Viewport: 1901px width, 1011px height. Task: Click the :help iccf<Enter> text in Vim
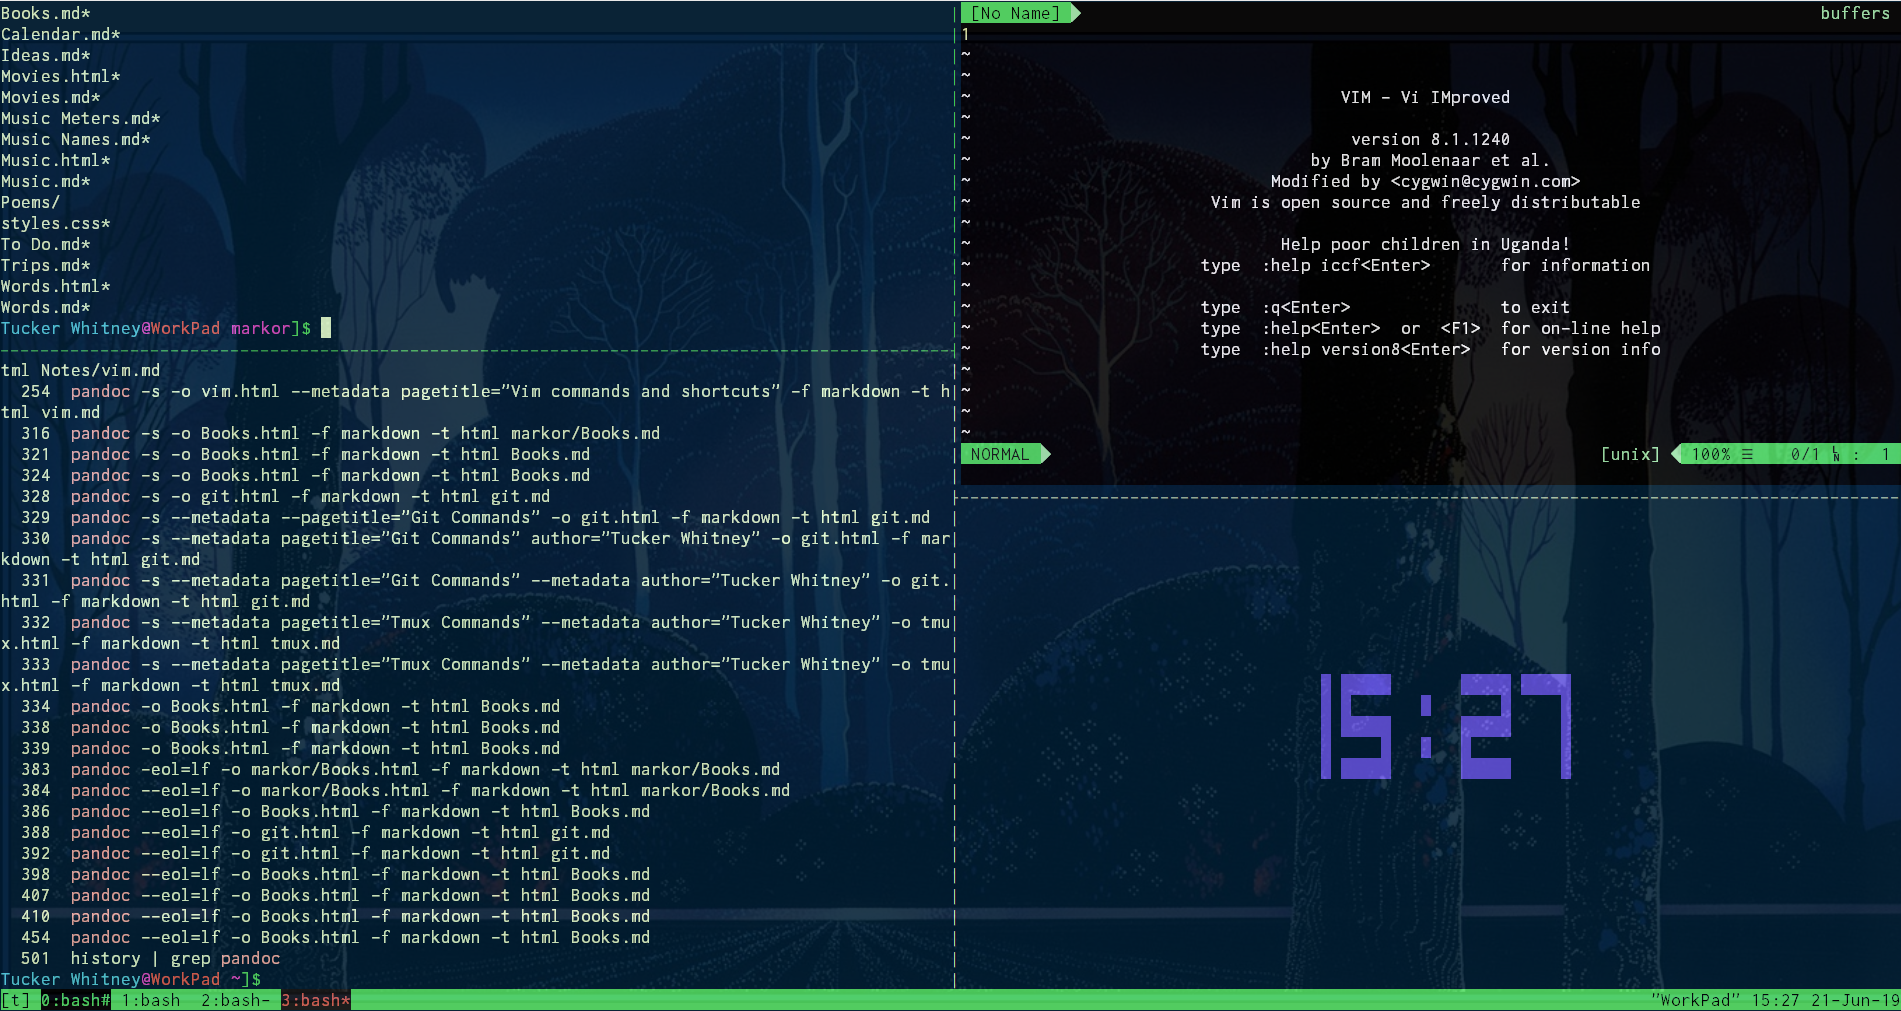1345,265
